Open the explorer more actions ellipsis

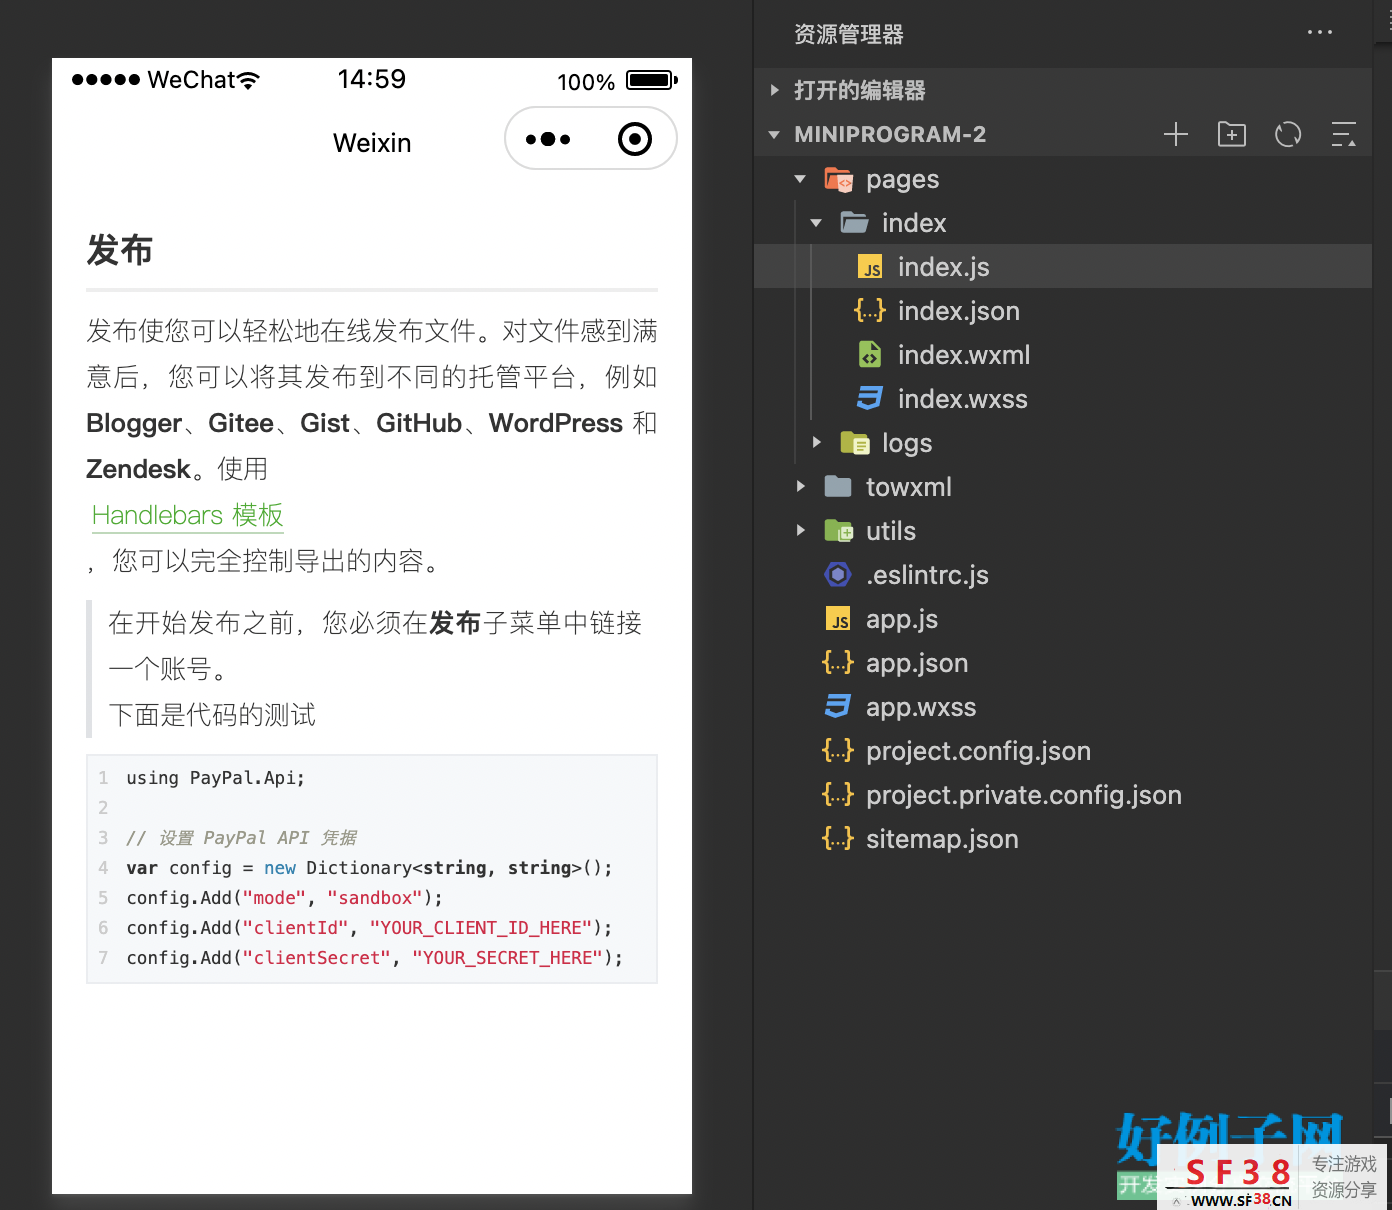(x=1319, y=33)
